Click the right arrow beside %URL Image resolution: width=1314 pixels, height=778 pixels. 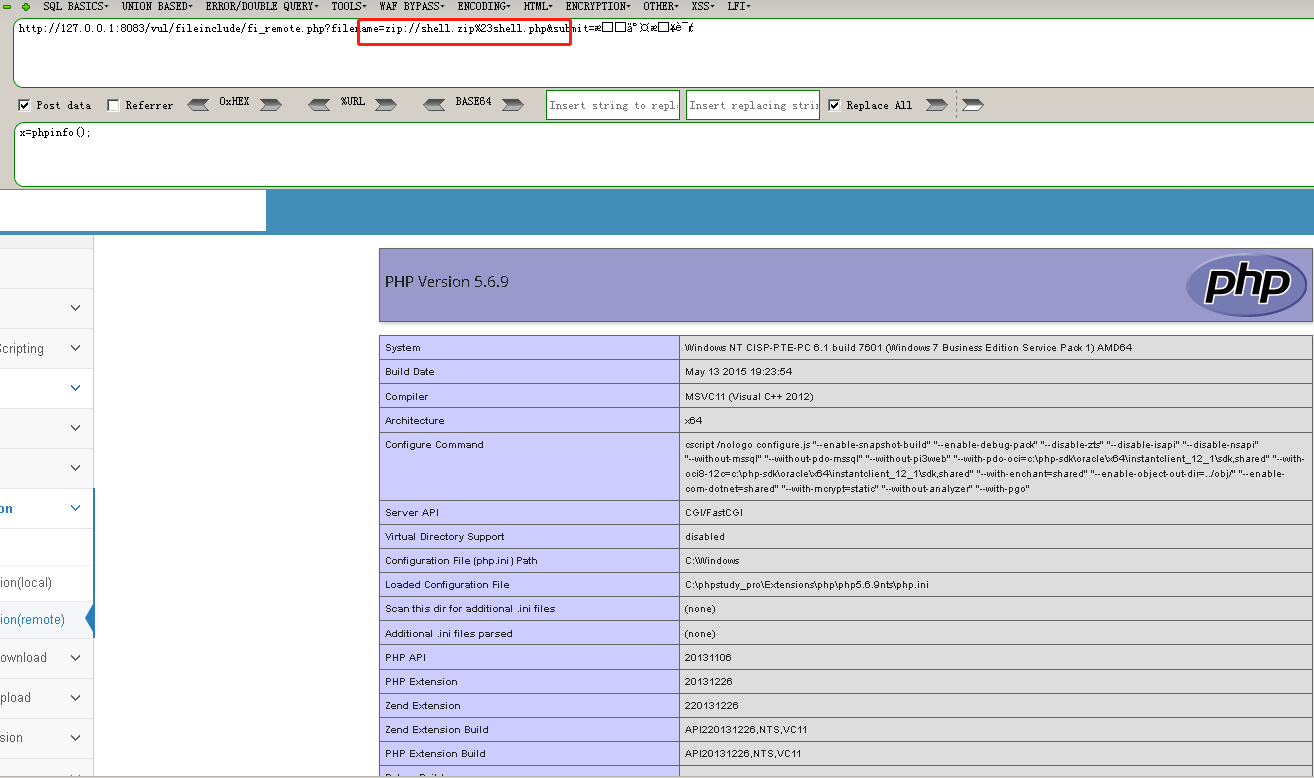tap(385, 104)
